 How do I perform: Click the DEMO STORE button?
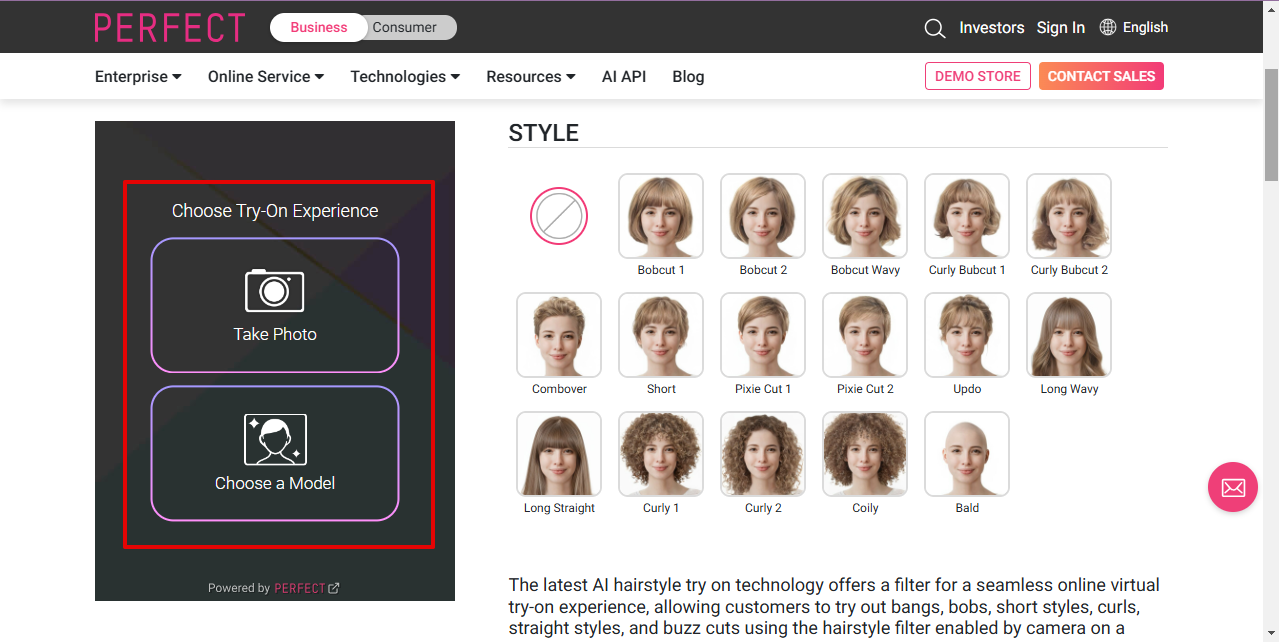click(977, 76)
